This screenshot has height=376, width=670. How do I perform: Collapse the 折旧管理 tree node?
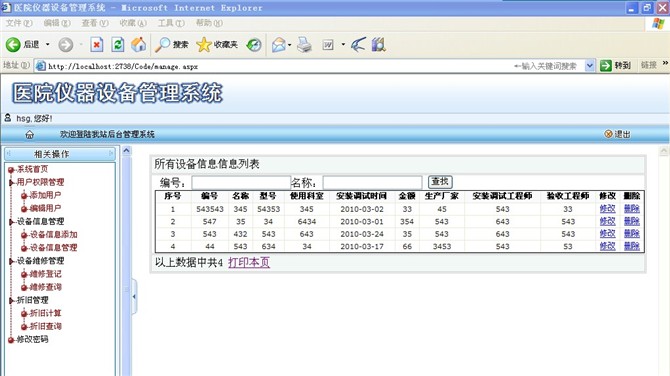12,300
